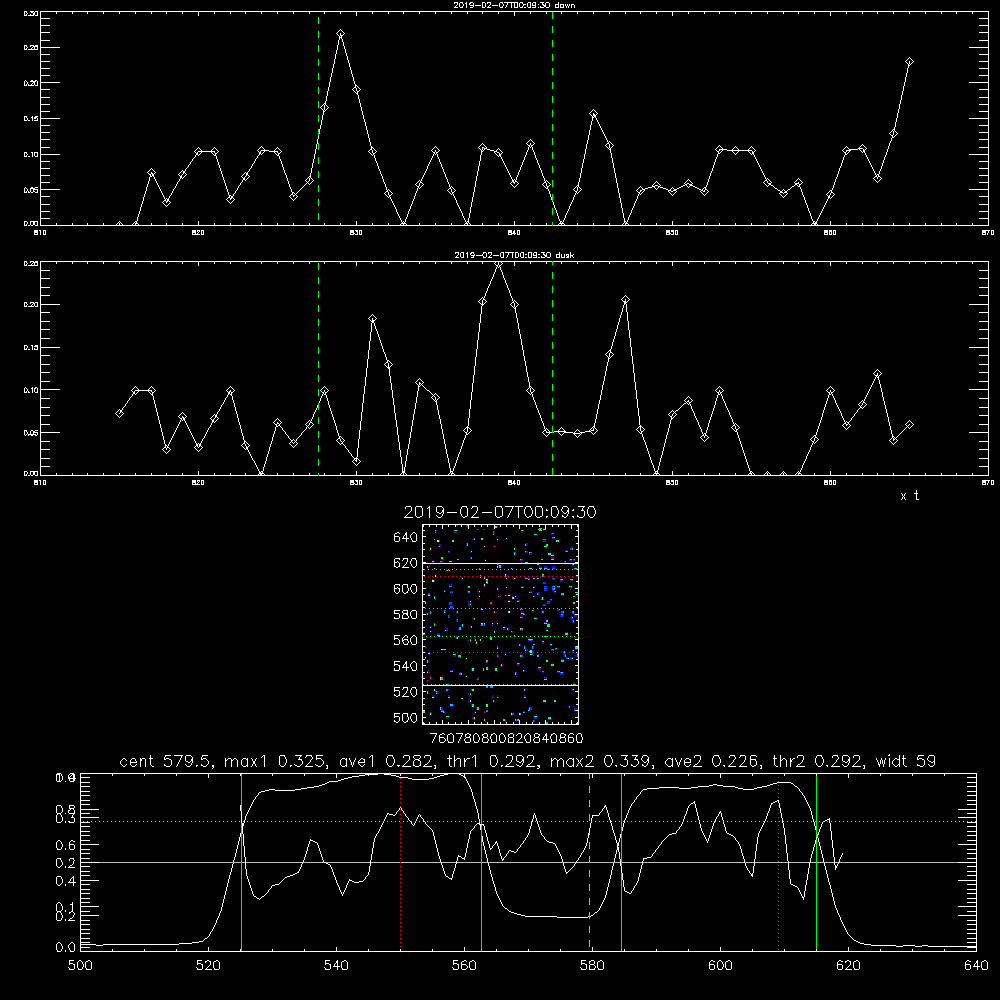Click the 'widt 59' value in bottom title
Screen dimensions: 1000x1000
(906, 761)
